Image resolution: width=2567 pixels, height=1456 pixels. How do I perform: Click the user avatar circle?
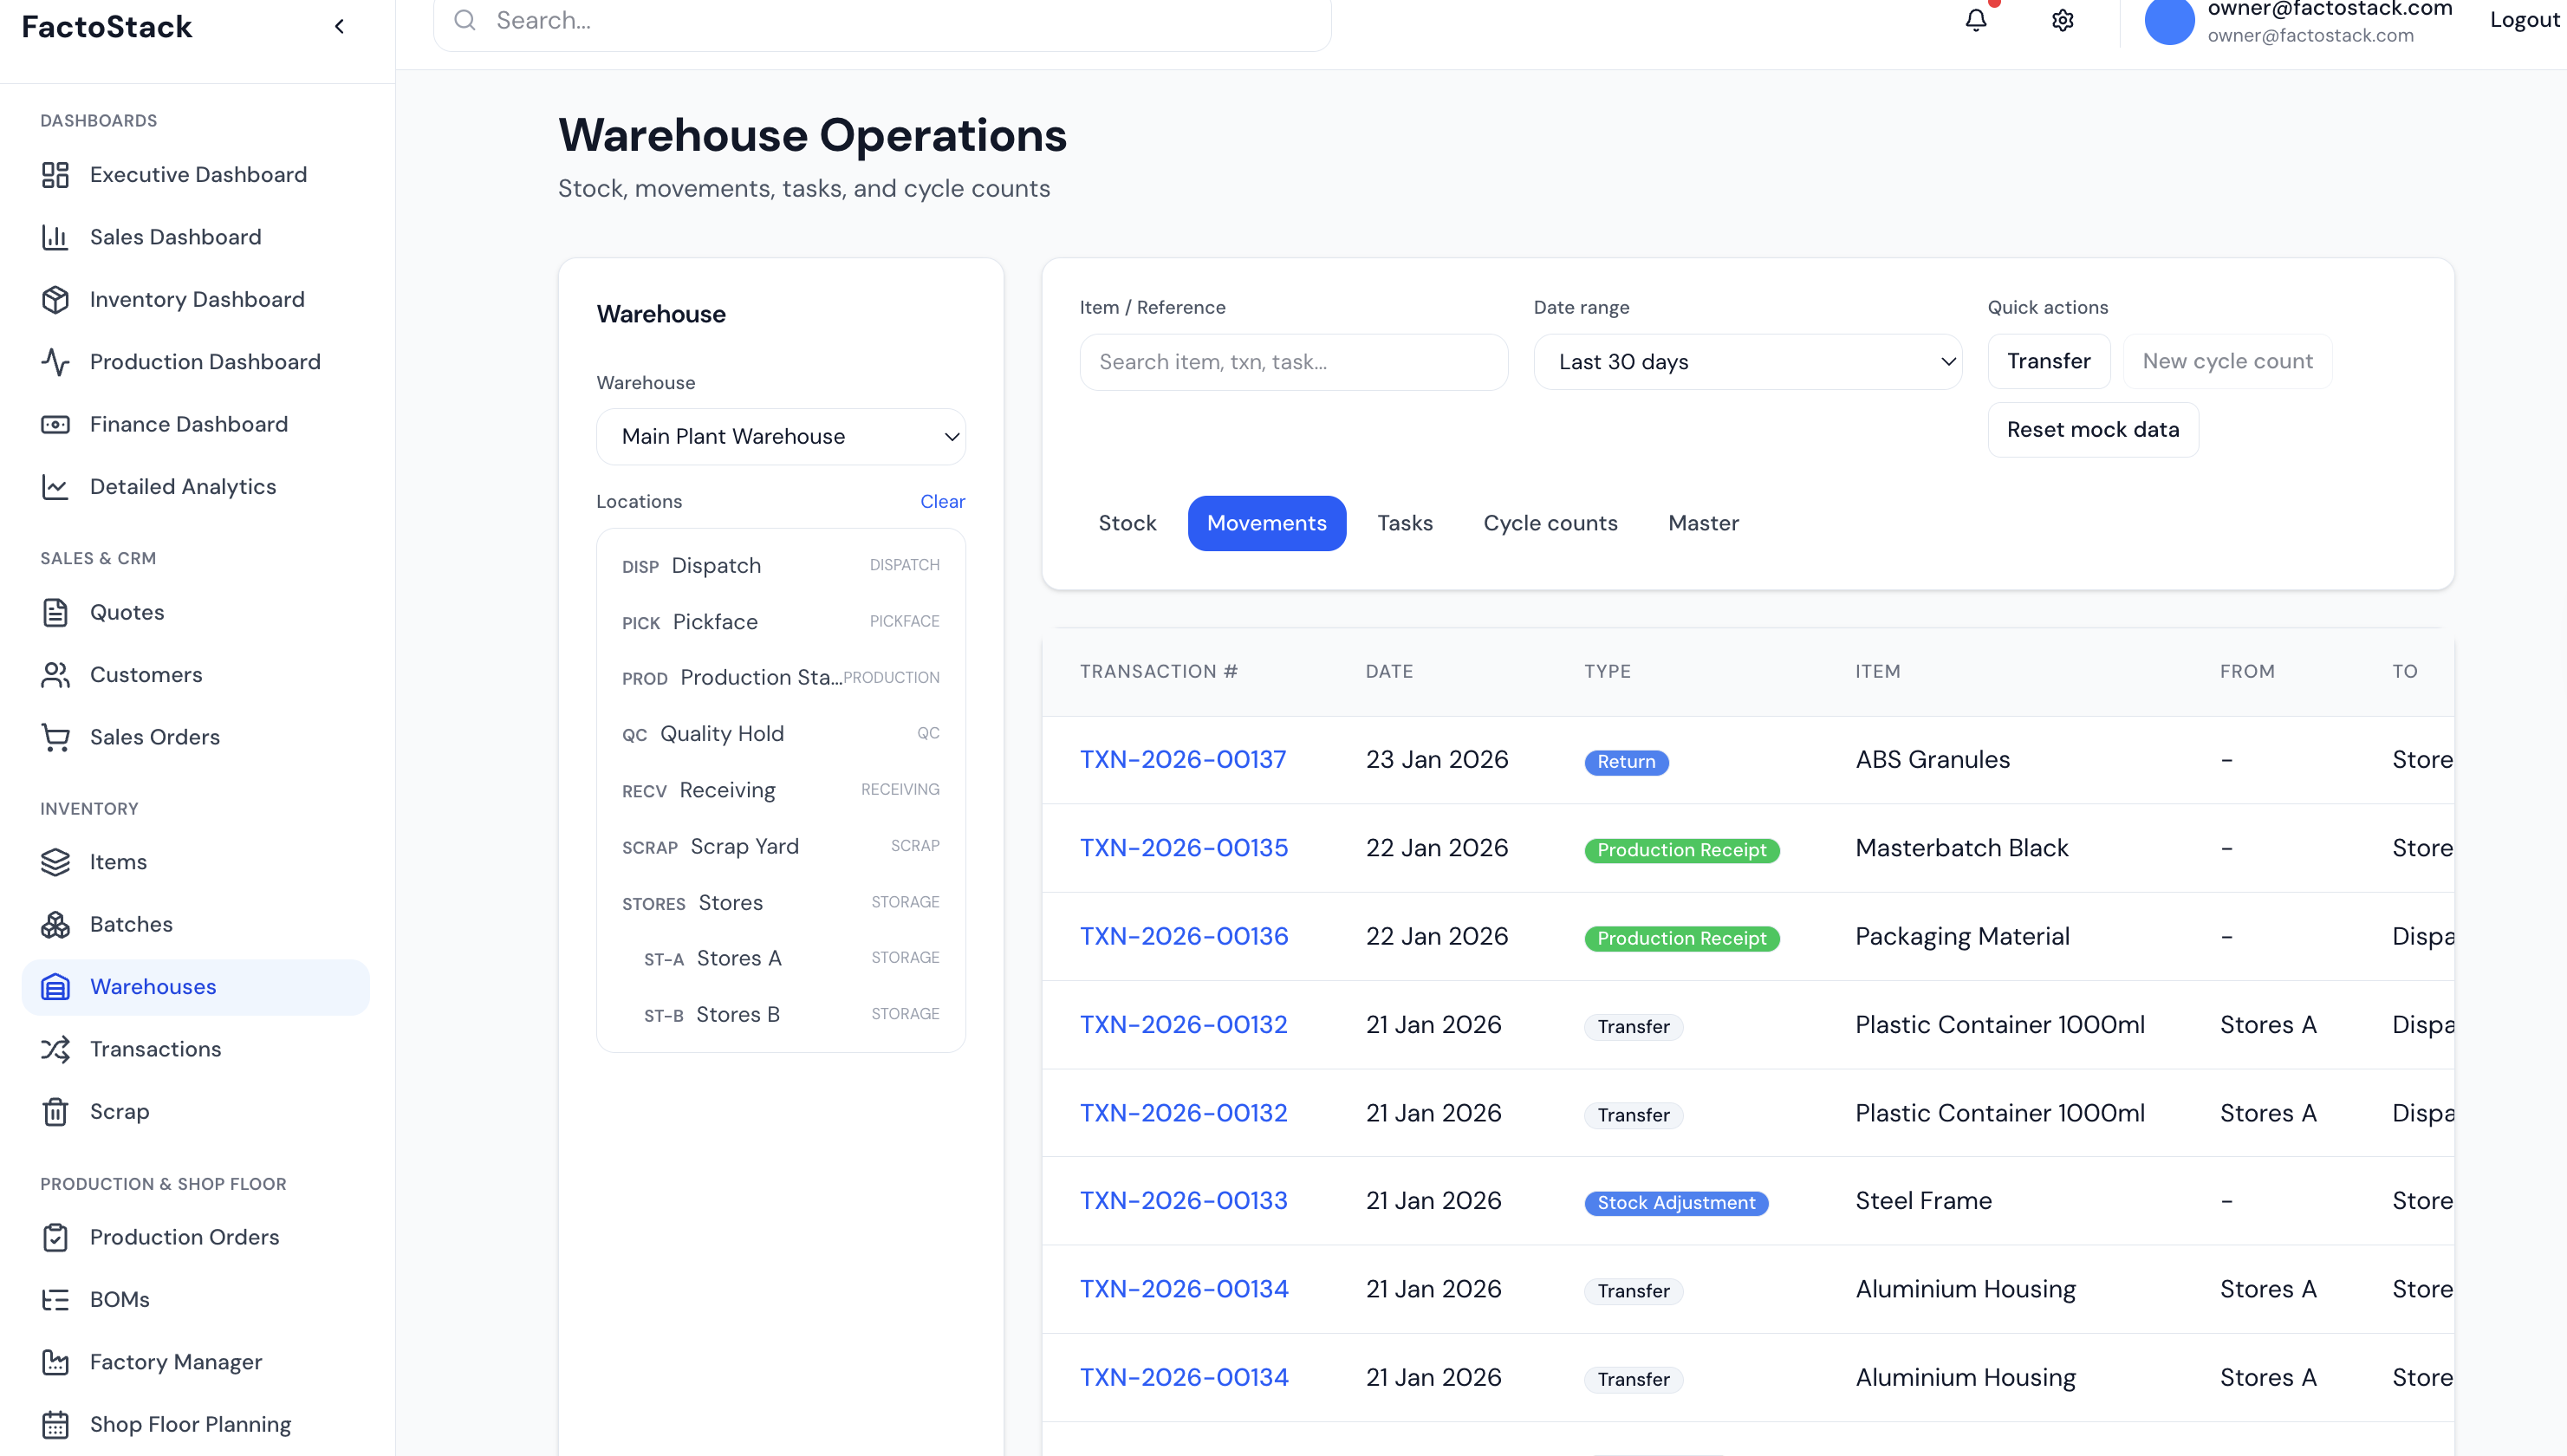coord(2168,21)
